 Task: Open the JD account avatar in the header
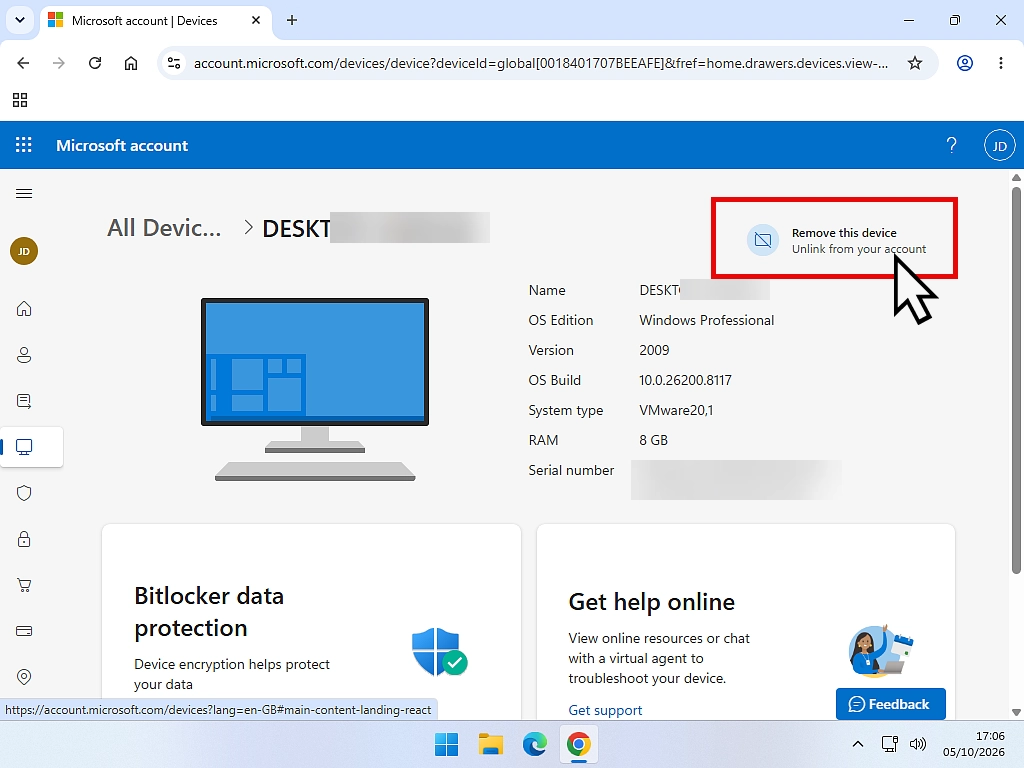tap(999, 146)
